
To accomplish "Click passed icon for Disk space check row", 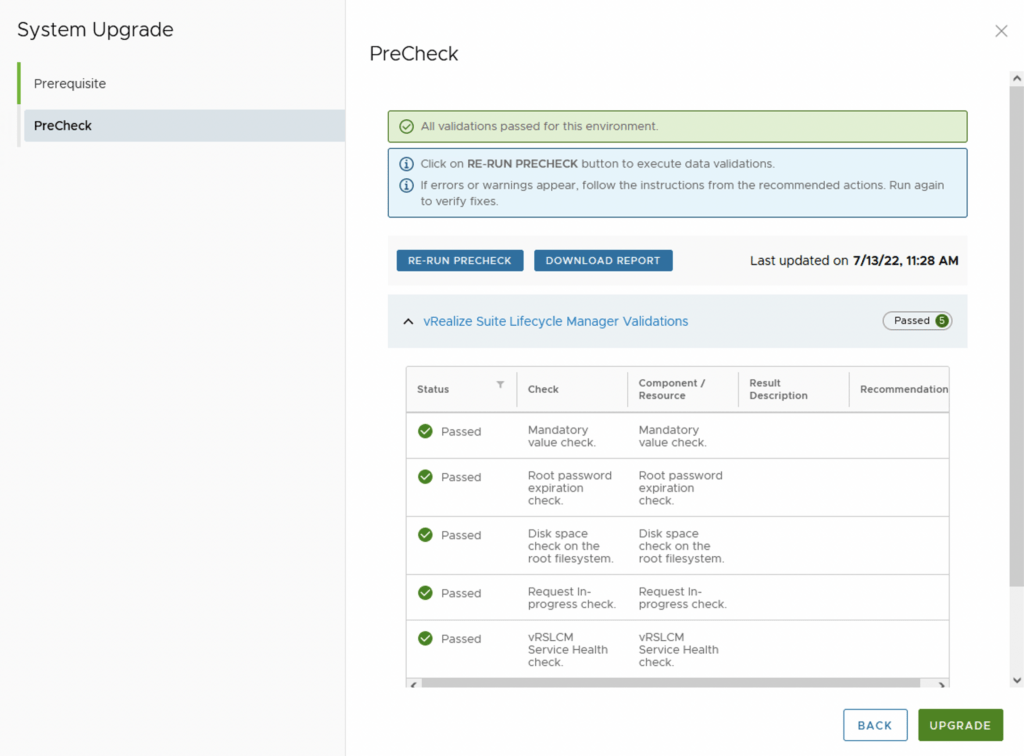I will tap(425, 535).
